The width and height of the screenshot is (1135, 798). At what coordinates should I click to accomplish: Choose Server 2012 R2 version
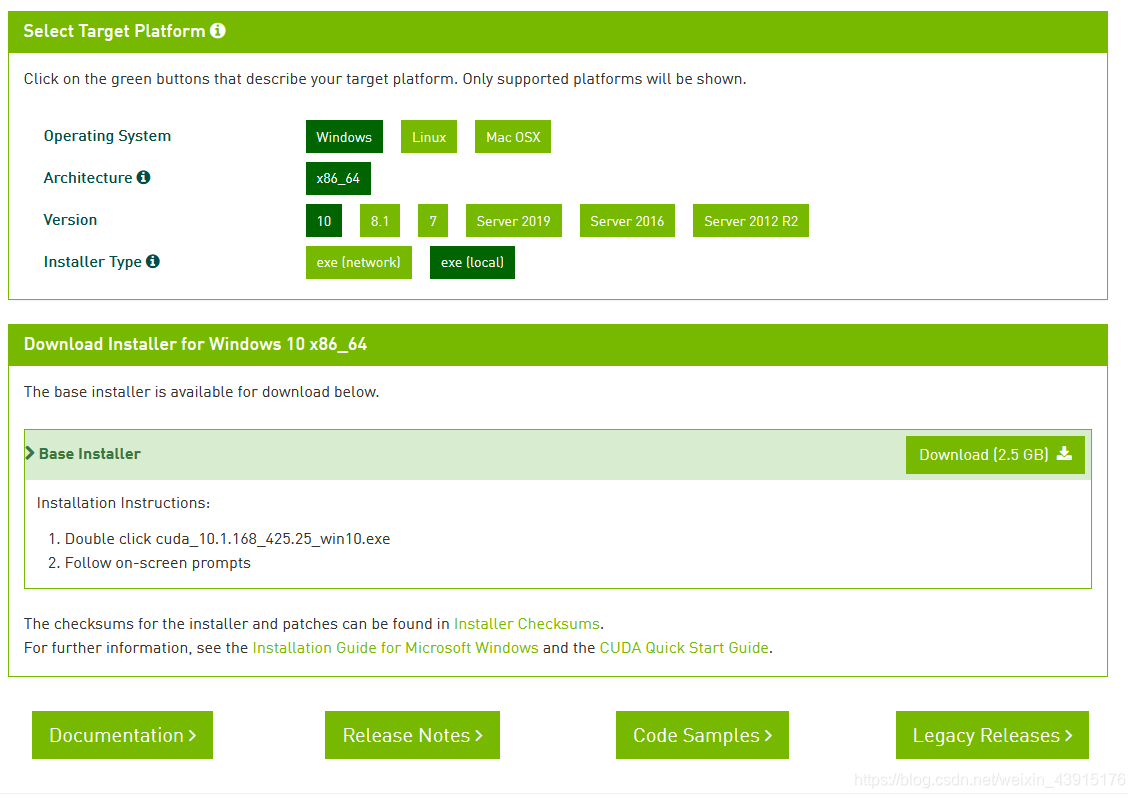[x=751, y=221]
